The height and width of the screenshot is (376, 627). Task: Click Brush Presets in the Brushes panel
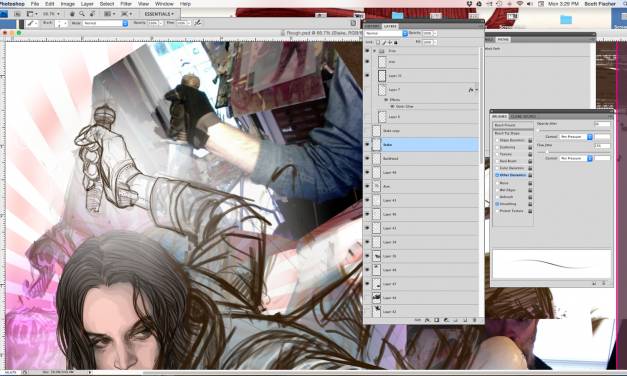505,126
